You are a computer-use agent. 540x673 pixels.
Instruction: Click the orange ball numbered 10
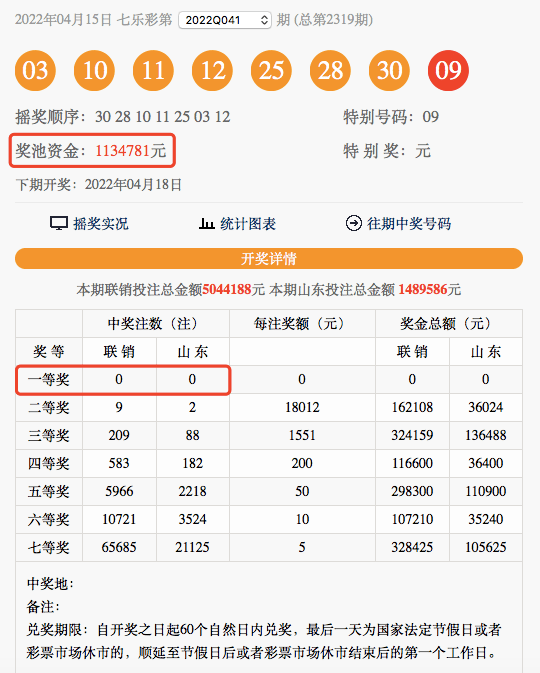point(94,70)
